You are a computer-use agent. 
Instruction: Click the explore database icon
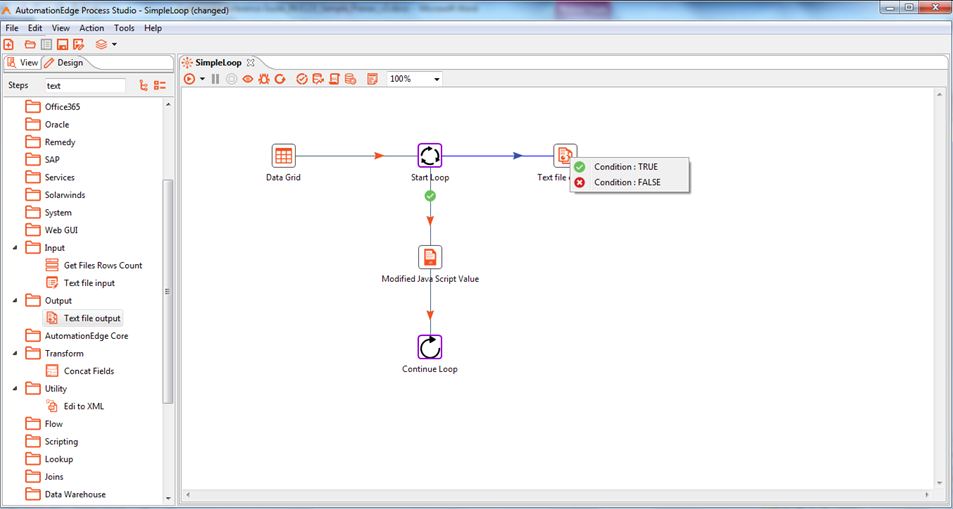tap(350, 78)
